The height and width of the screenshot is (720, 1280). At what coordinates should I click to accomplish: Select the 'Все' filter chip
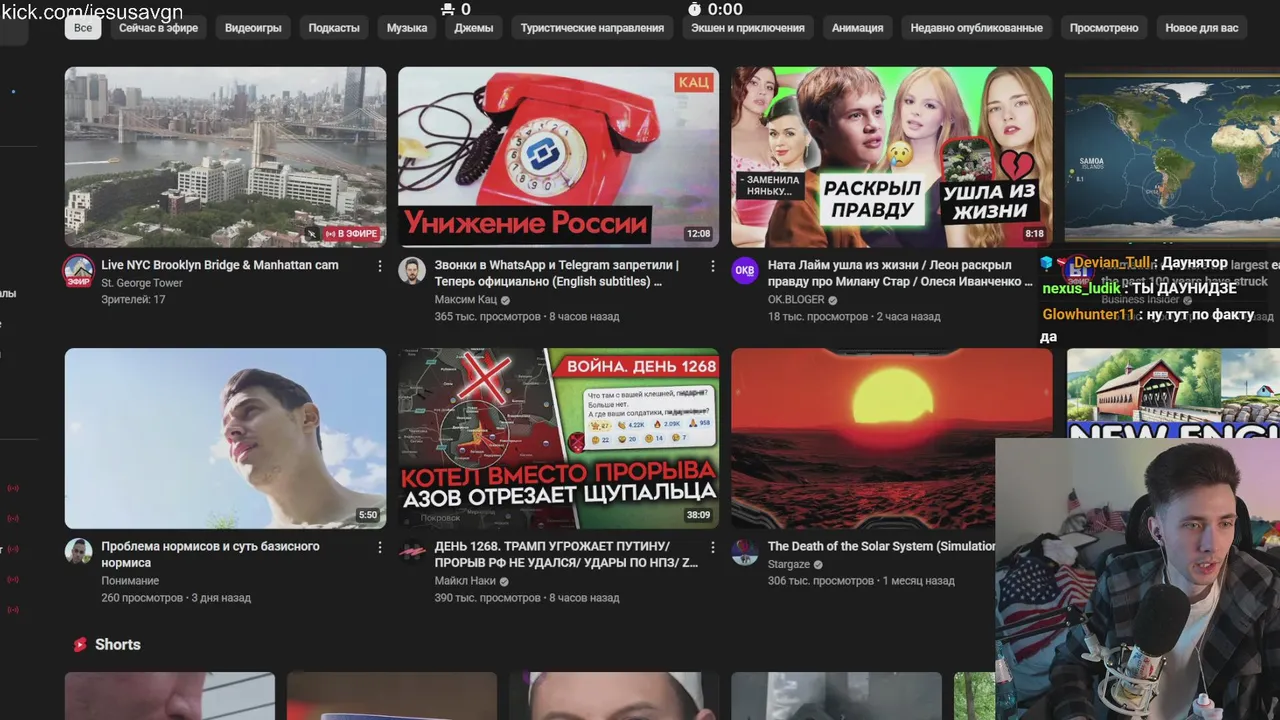pyautogui.click(x=83, y=28)
